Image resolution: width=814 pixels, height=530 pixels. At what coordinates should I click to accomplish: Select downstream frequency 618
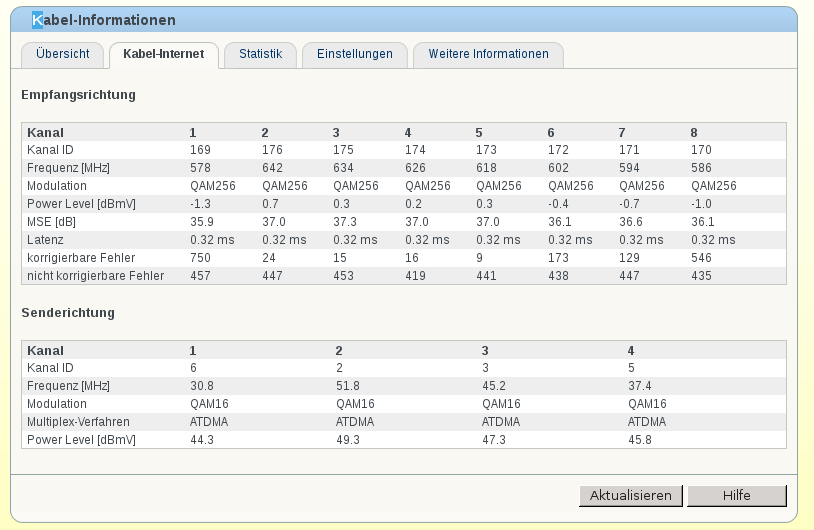(486, 168)
